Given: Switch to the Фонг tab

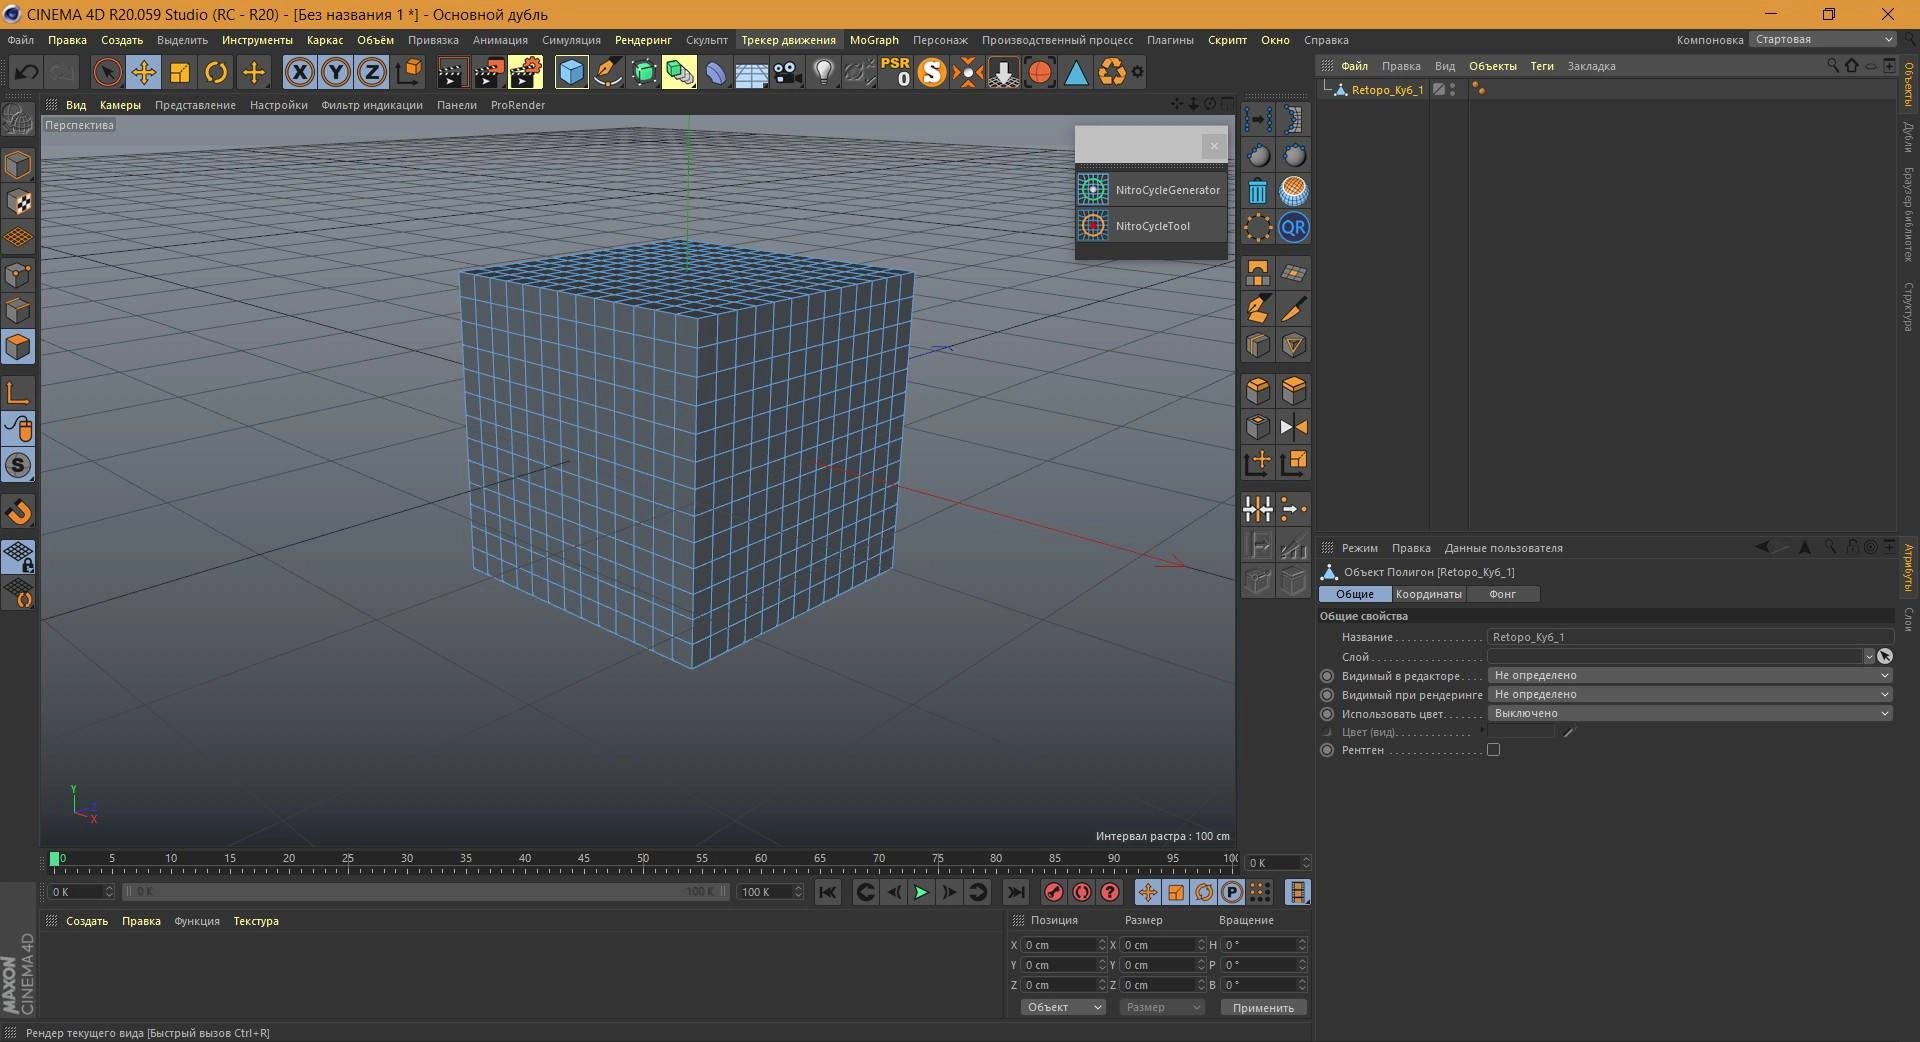Looking at the screenshot, I should point(1502,594).
